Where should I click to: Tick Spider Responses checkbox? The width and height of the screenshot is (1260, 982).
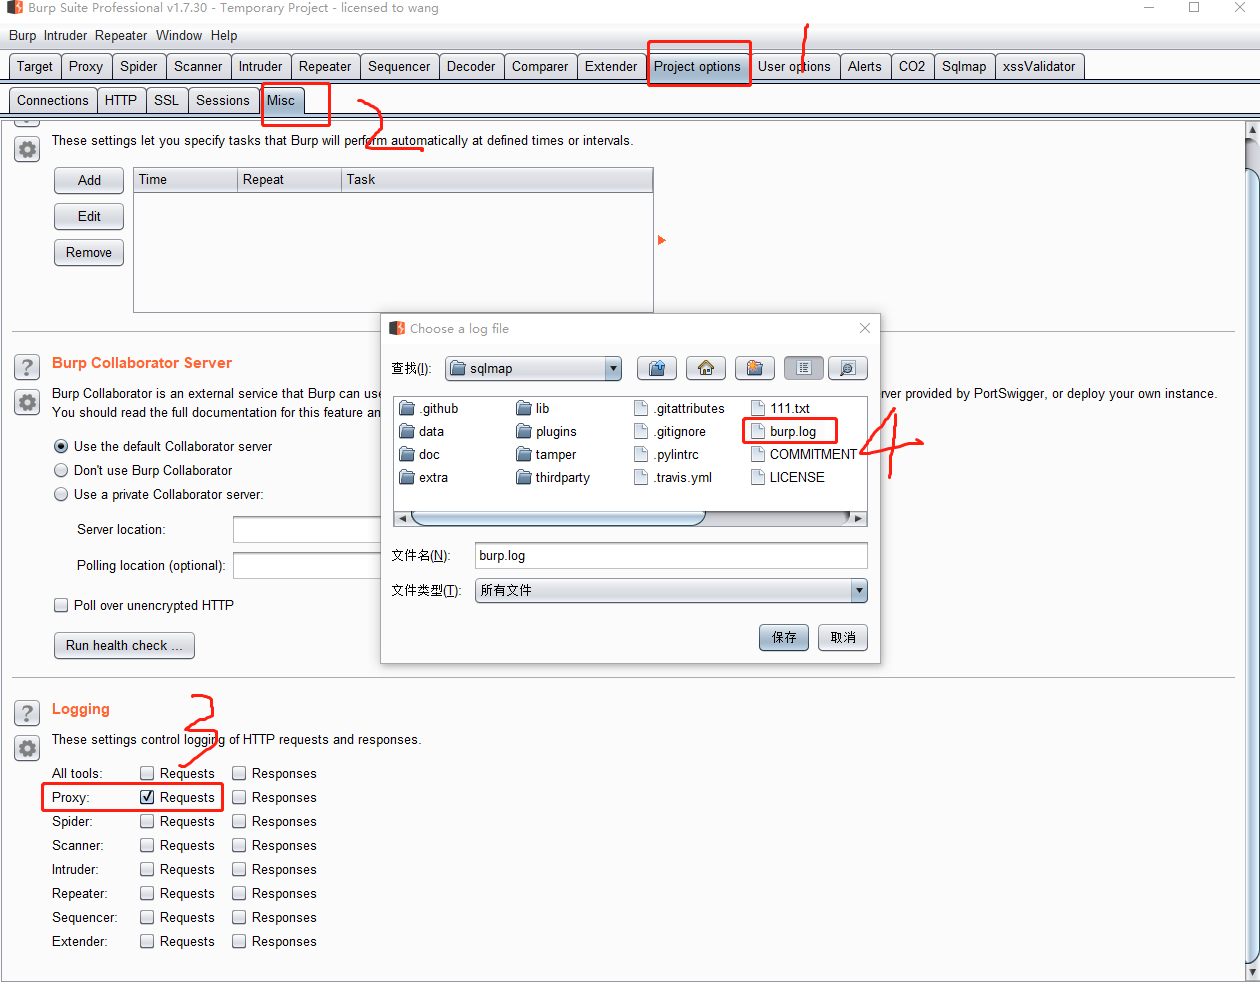(239, 821)
